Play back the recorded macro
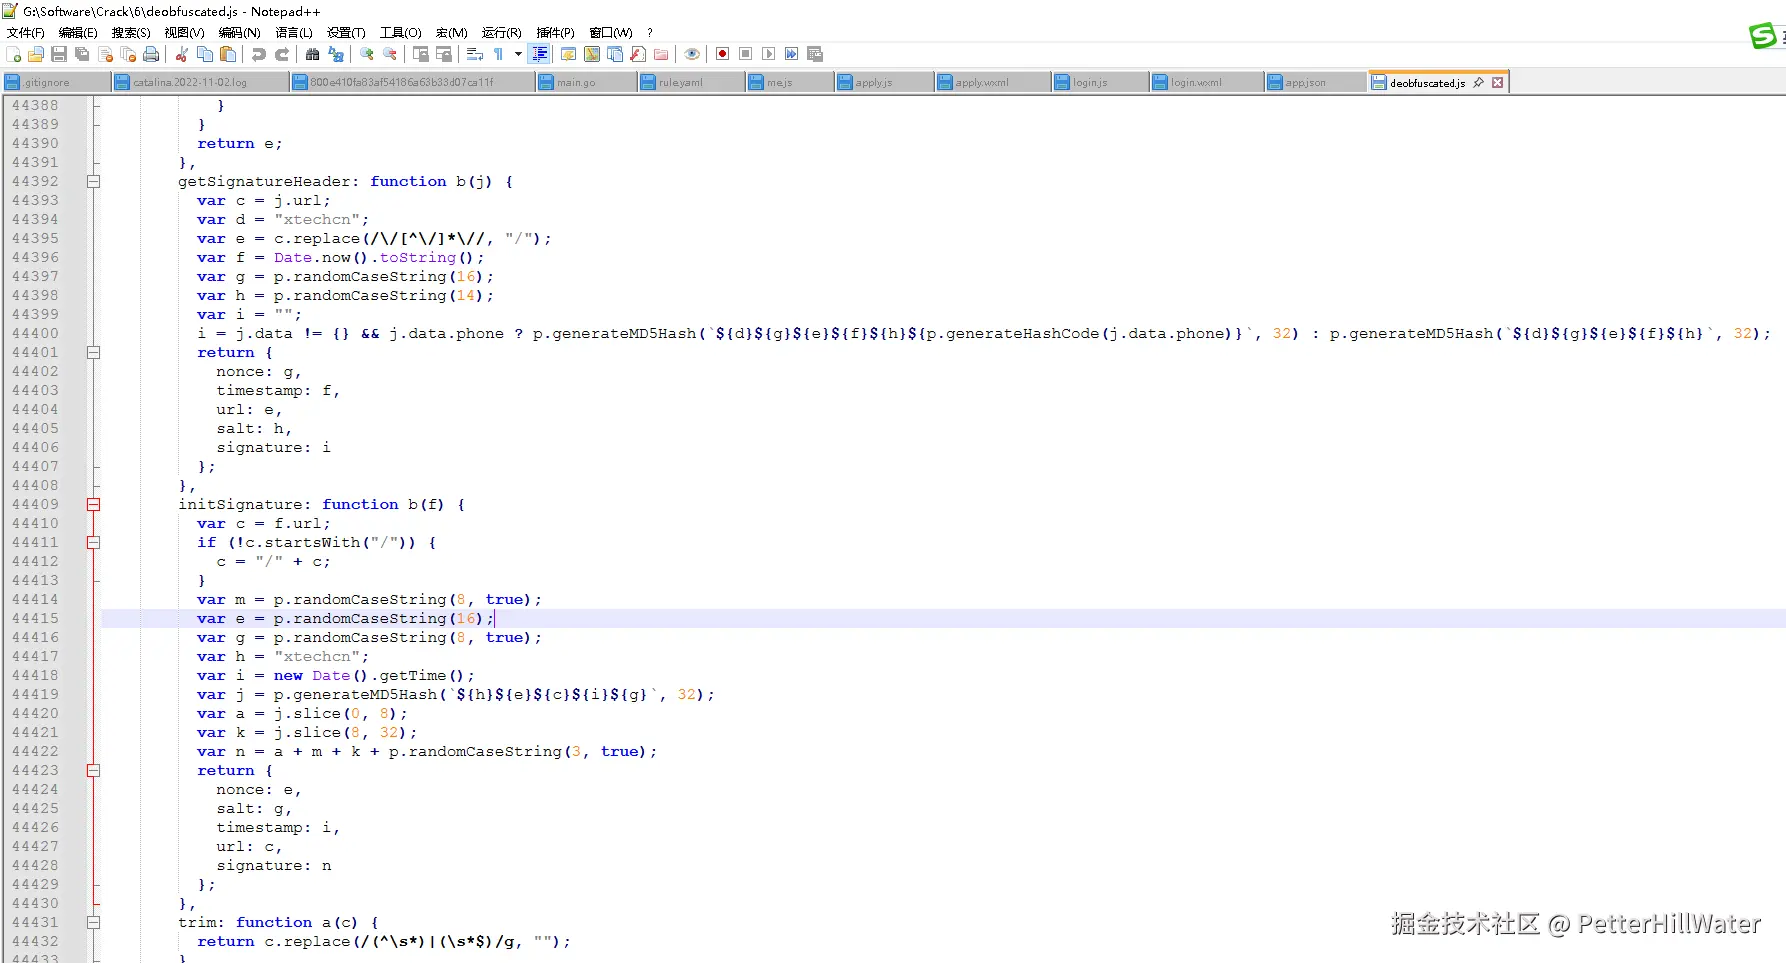The image size is (1786, 963). tap(768, 54)
